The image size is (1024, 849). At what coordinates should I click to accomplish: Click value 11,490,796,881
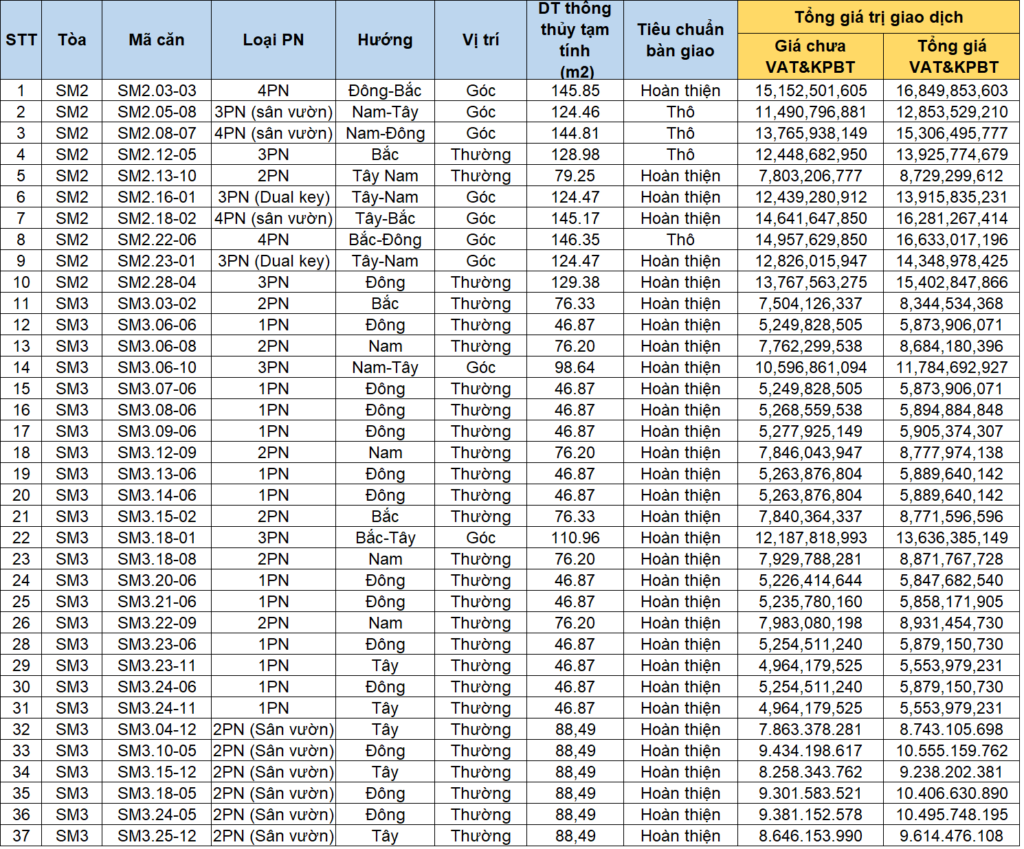coord(810,112)
